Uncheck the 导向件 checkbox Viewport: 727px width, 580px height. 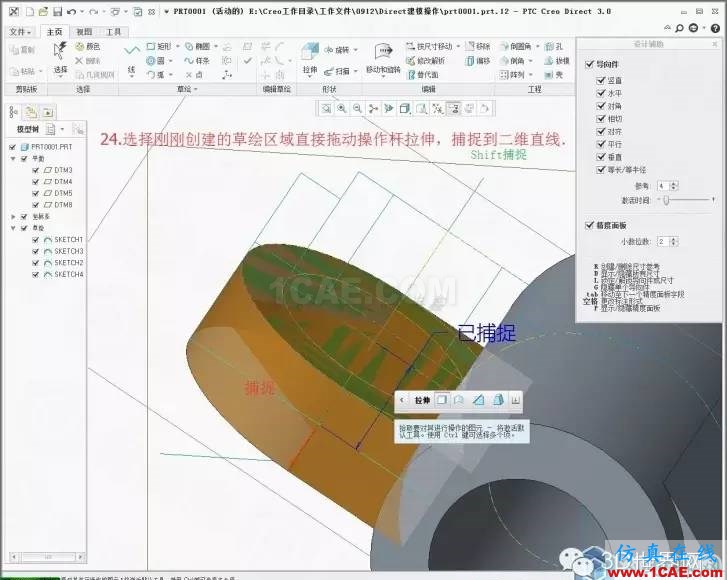589,64
